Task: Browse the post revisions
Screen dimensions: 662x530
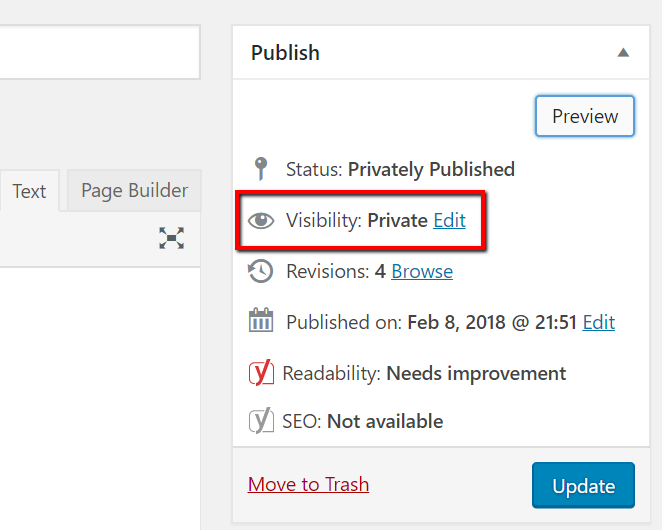Action: pyautogui.click(x=422, y=271)
